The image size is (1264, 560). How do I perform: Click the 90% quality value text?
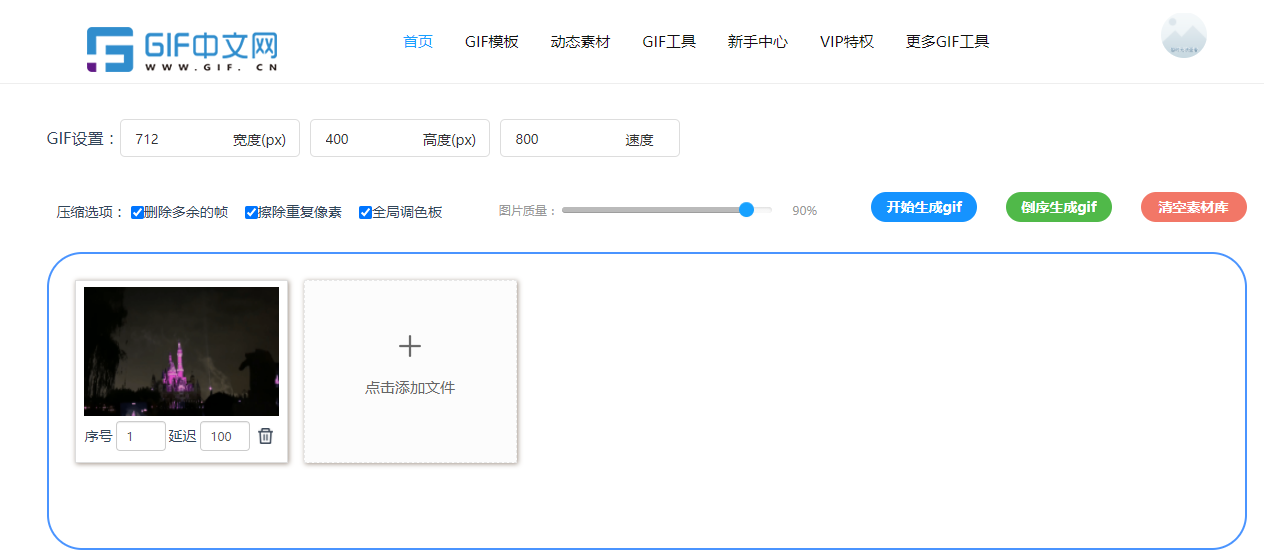click(805, 211)
